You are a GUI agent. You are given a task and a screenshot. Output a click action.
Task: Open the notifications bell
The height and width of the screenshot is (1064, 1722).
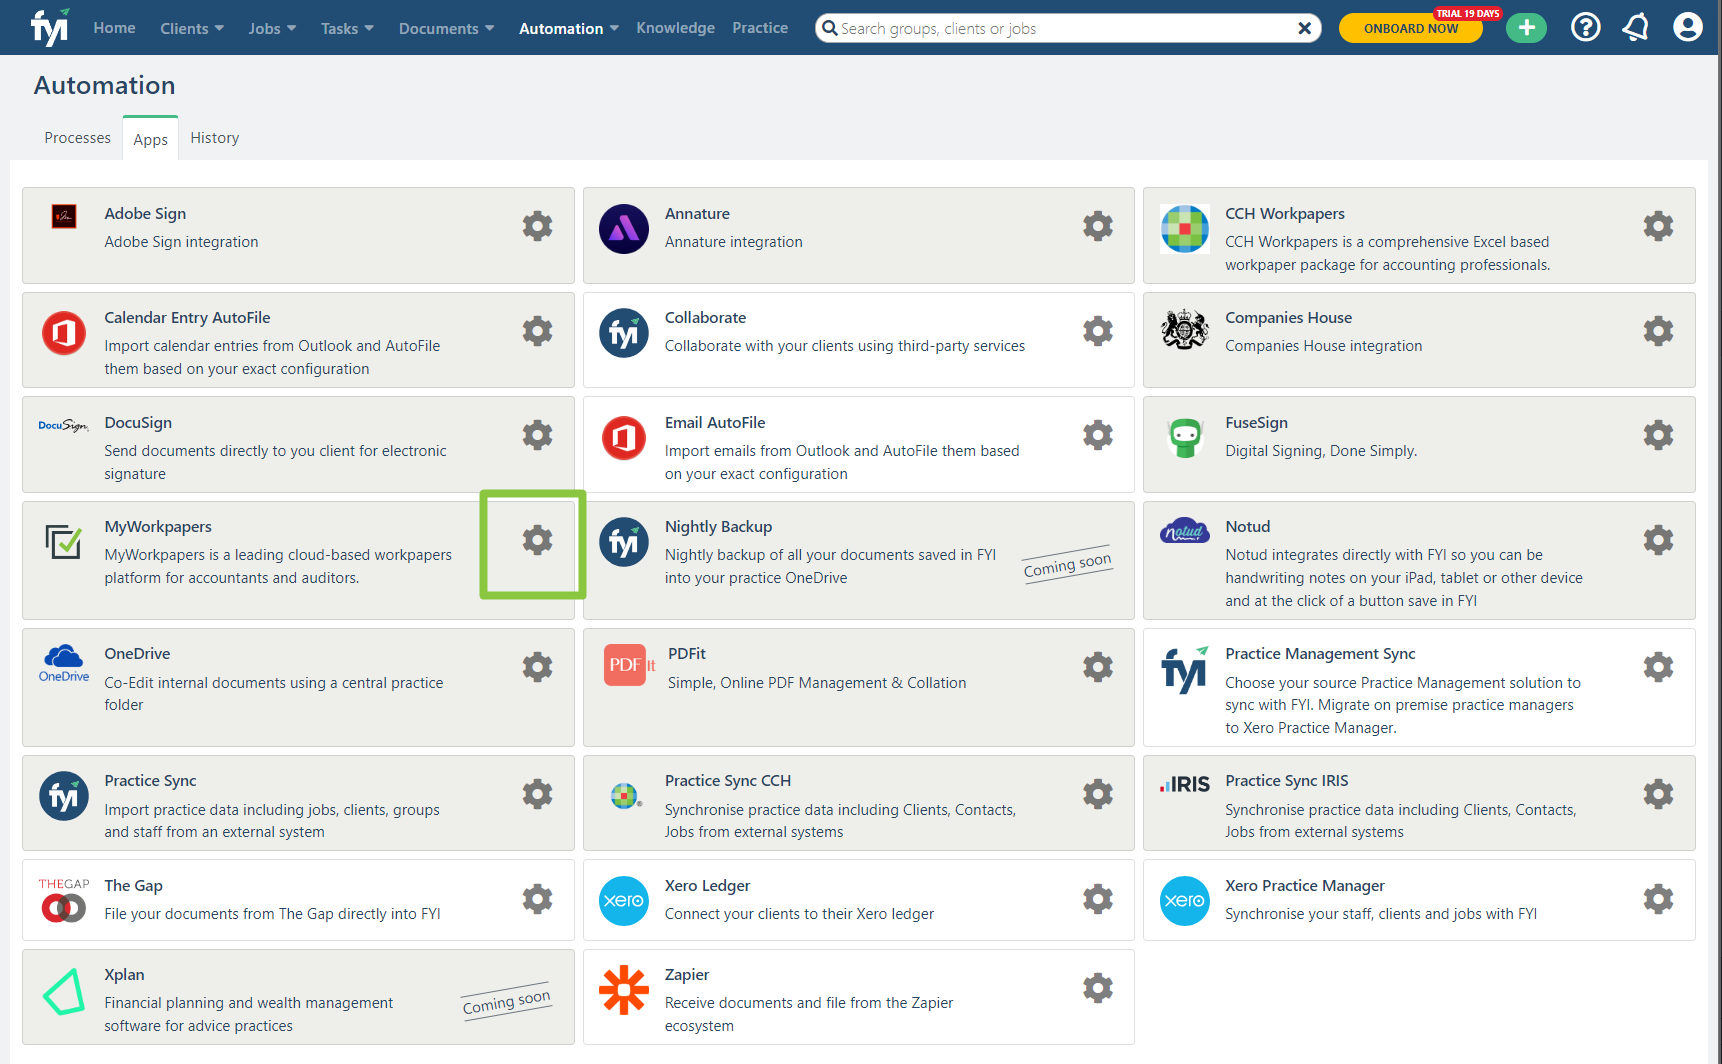tap(1636, 27)
